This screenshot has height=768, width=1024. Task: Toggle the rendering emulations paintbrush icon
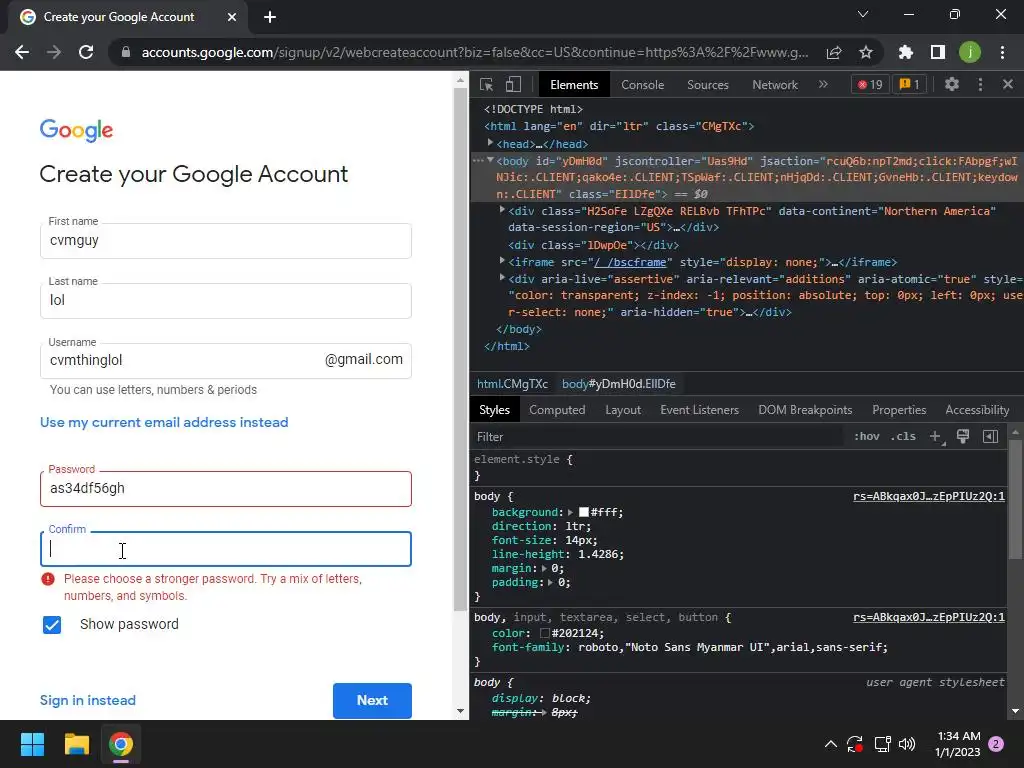[963, 436]
